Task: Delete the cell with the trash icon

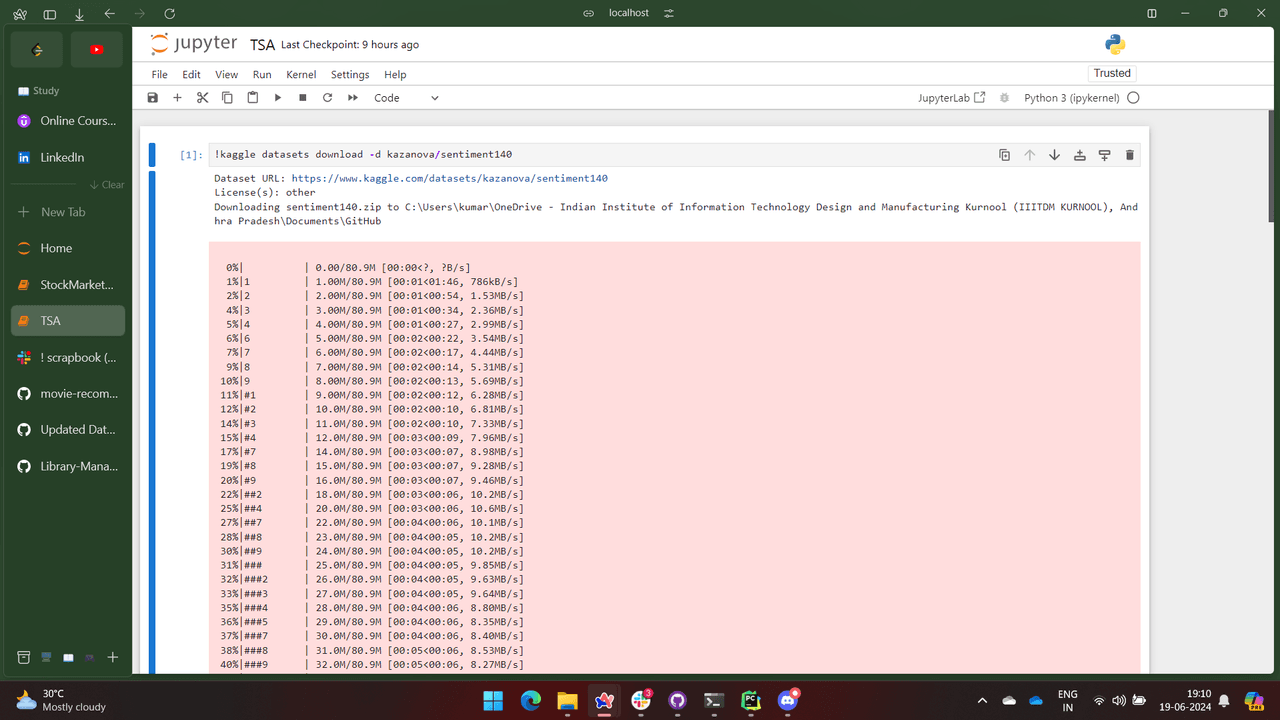Action: click(x=1130, y=155)
